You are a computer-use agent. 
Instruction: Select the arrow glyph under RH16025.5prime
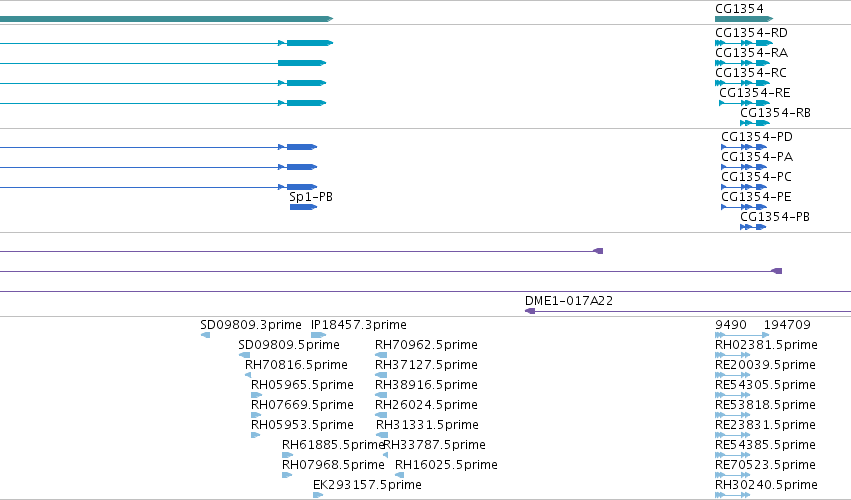coord(399,475)
